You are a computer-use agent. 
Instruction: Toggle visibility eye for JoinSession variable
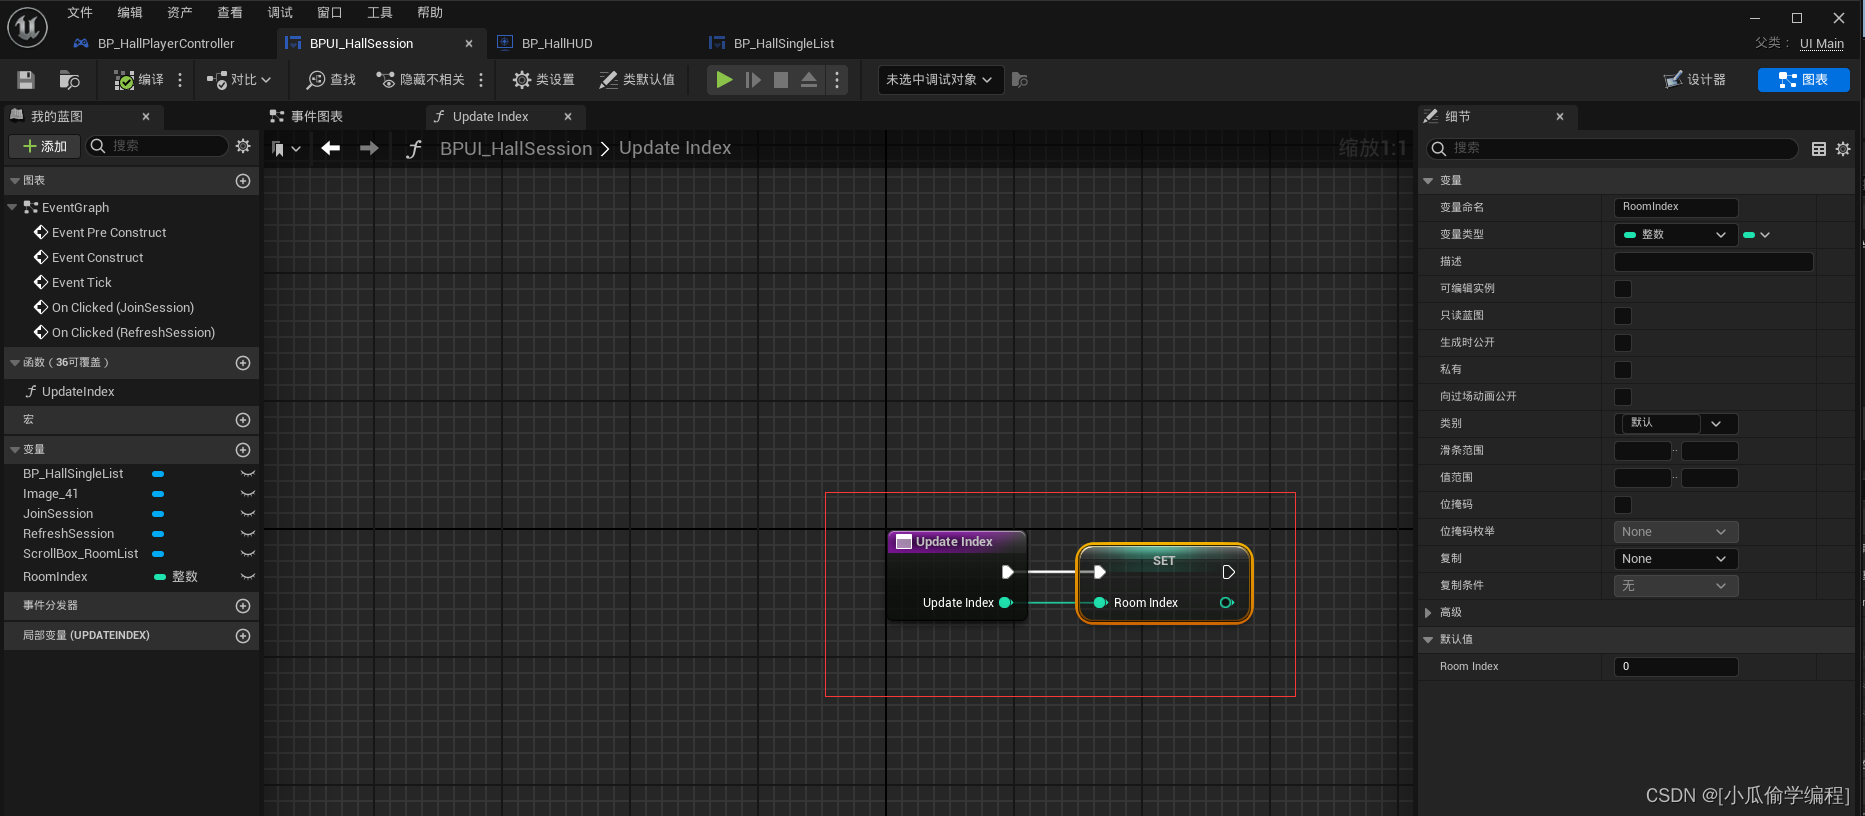pos(248,514)
